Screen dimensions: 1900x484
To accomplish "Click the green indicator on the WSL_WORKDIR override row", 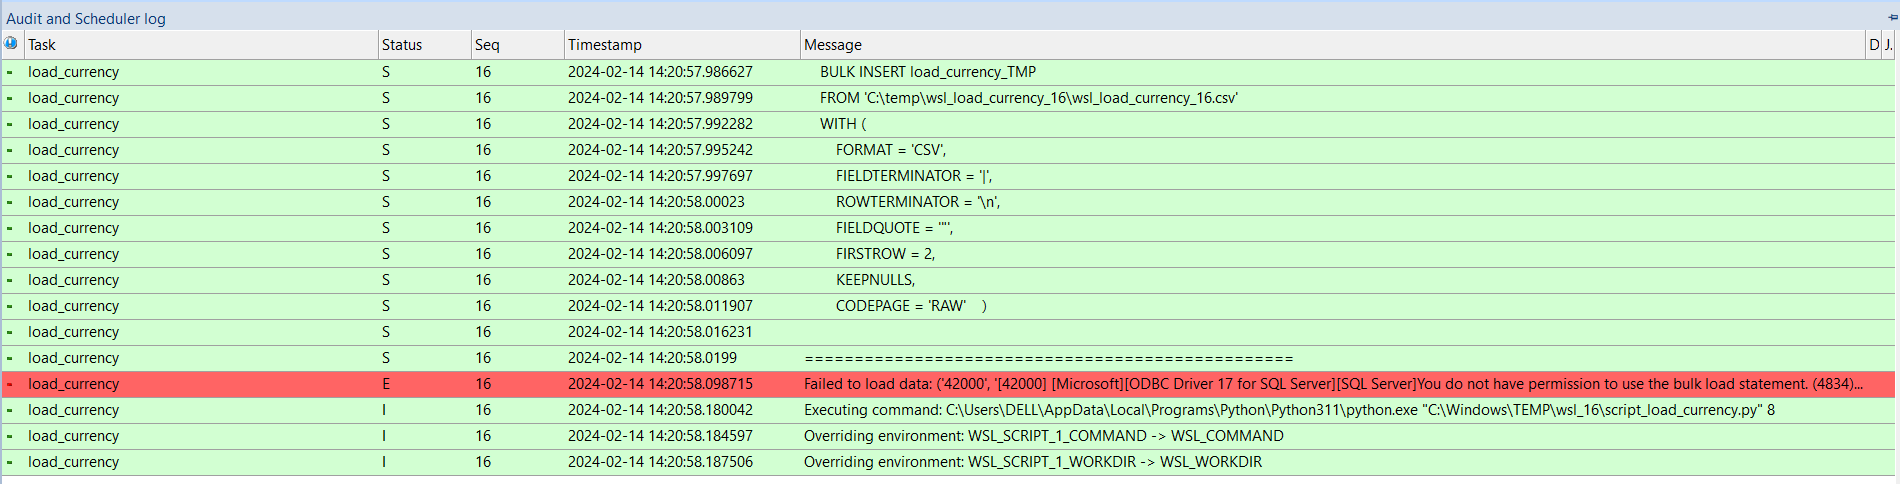I will pos(10,462).
